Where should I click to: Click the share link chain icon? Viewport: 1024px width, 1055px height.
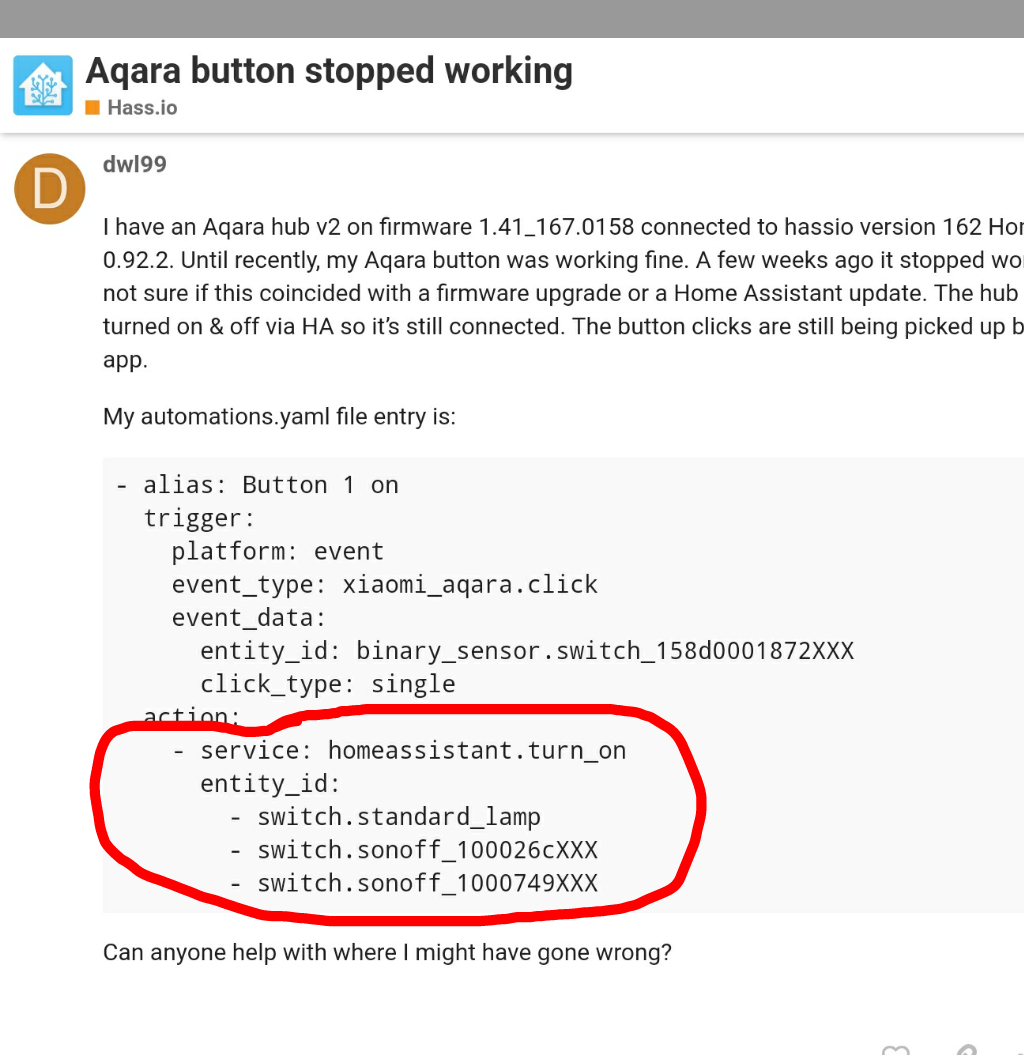tap(964, 1049)
